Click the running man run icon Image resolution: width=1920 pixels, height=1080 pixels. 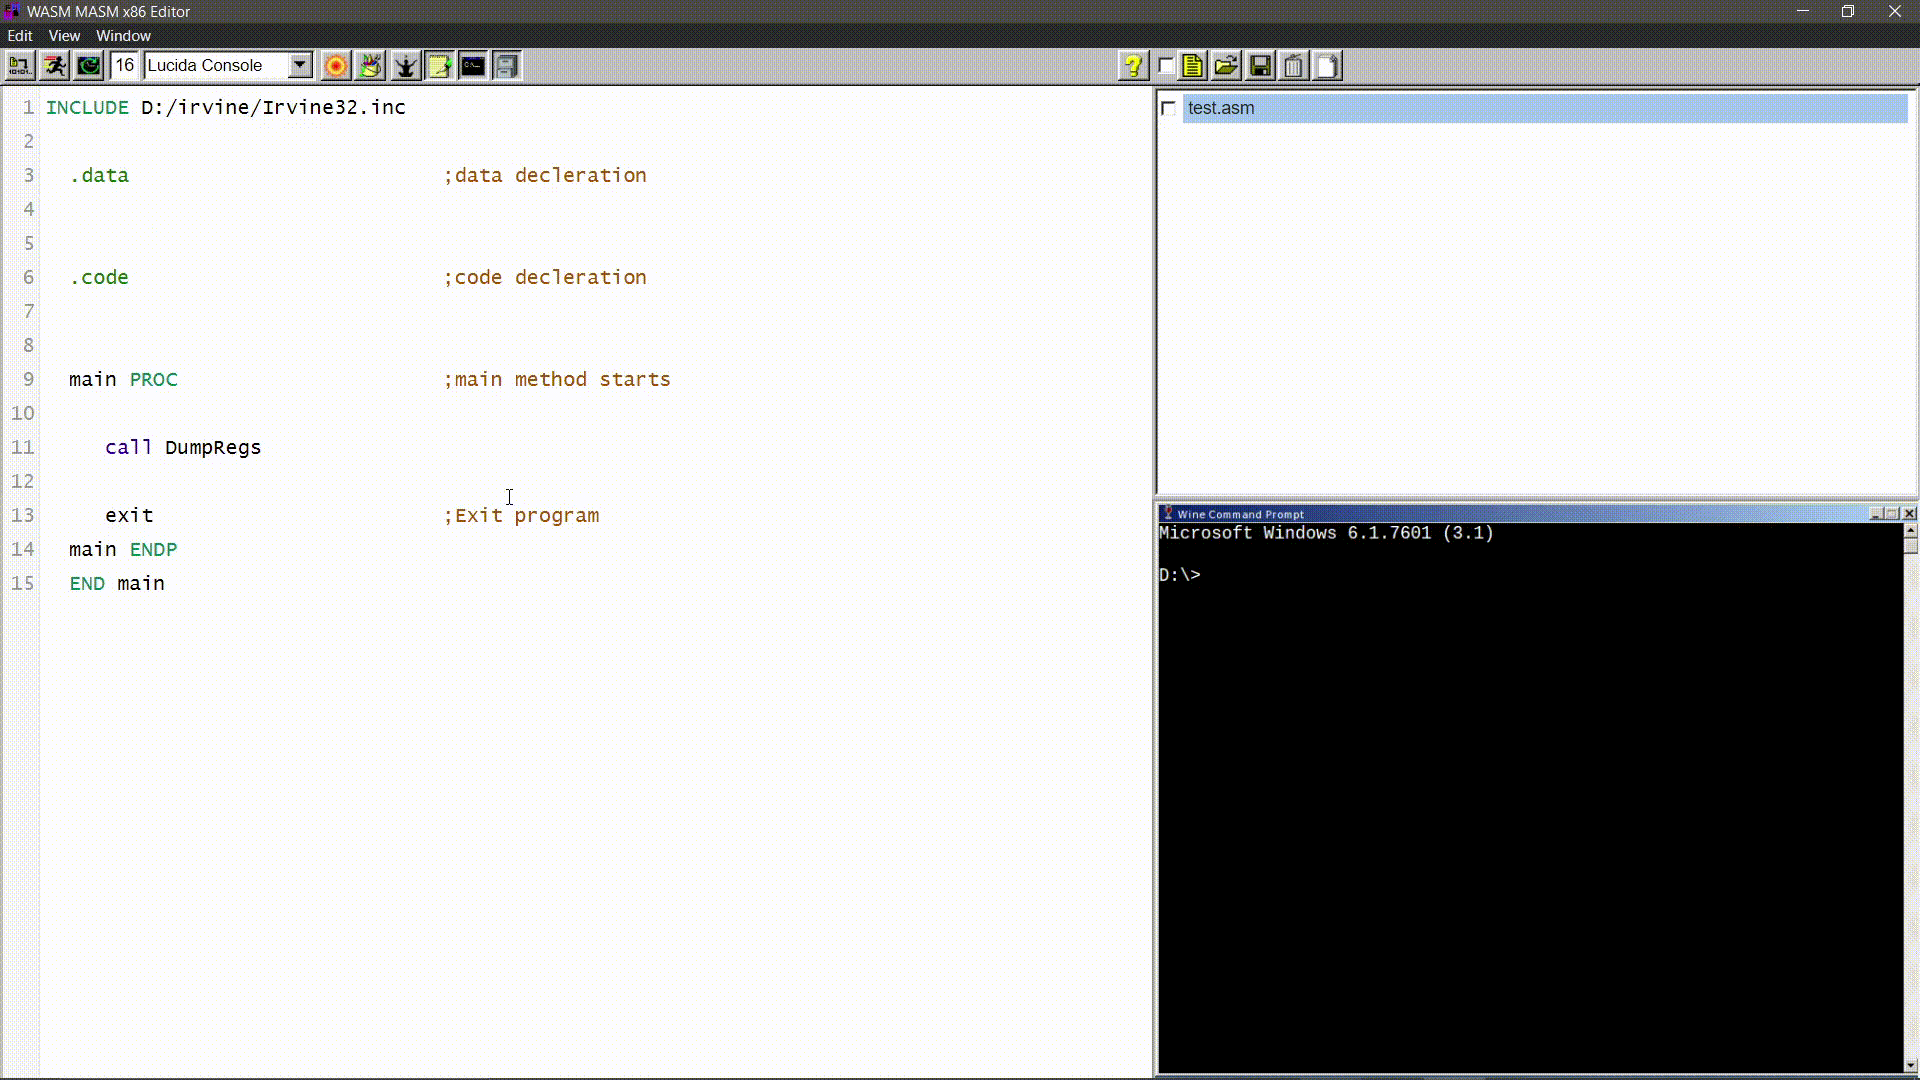click(54, 66)
